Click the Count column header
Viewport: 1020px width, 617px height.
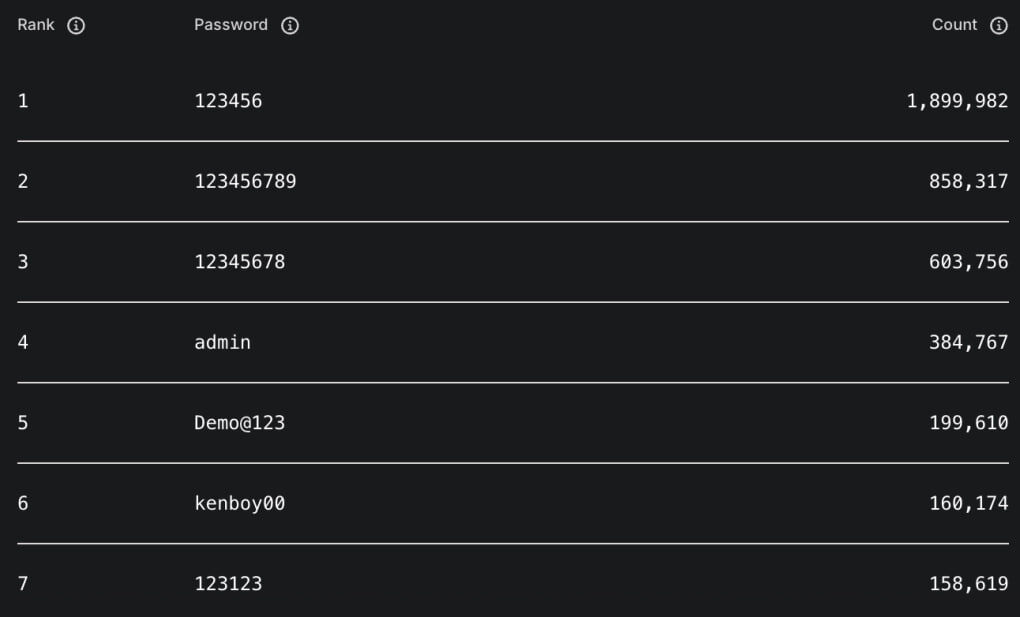point(954,25)
